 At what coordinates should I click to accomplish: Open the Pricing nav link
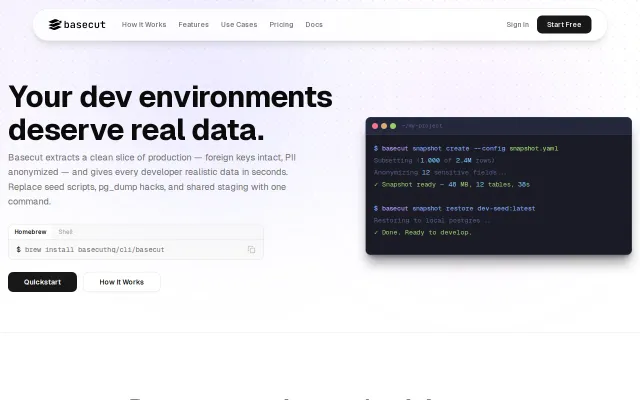pyautogui.click(x=281, y=24)
